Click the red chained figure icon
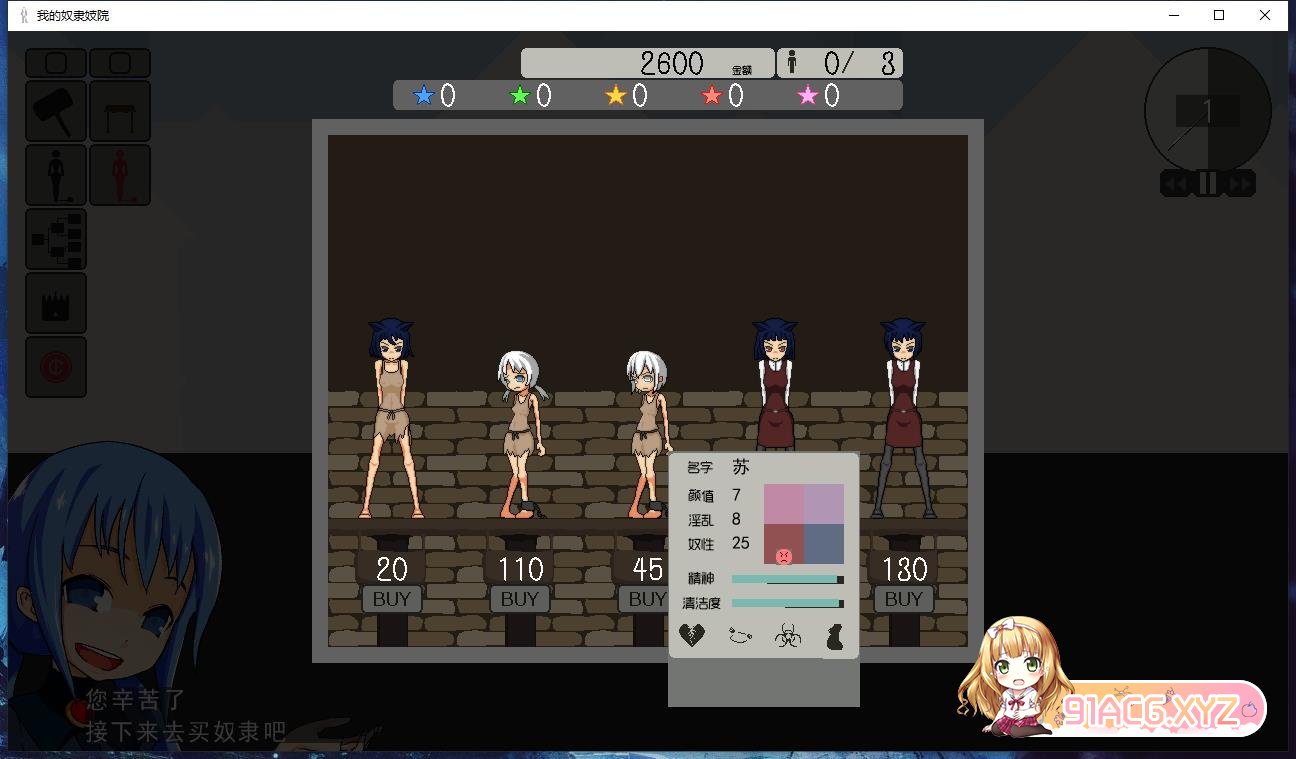 point(120,175)
